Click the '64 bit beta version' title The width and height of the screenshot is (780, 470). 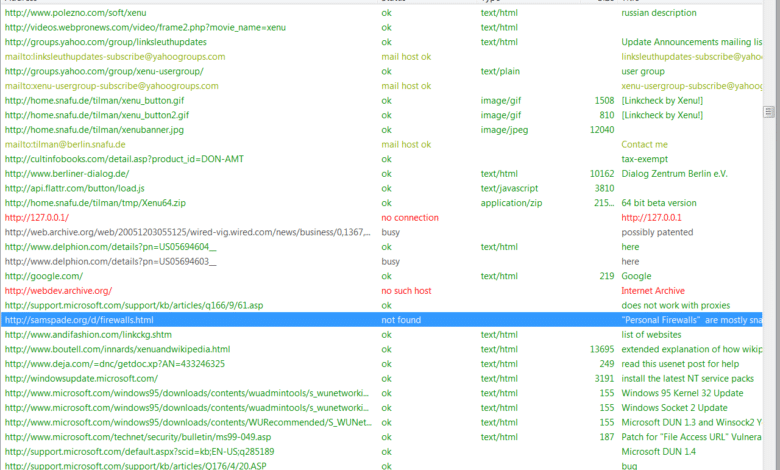tap(659, 203)
